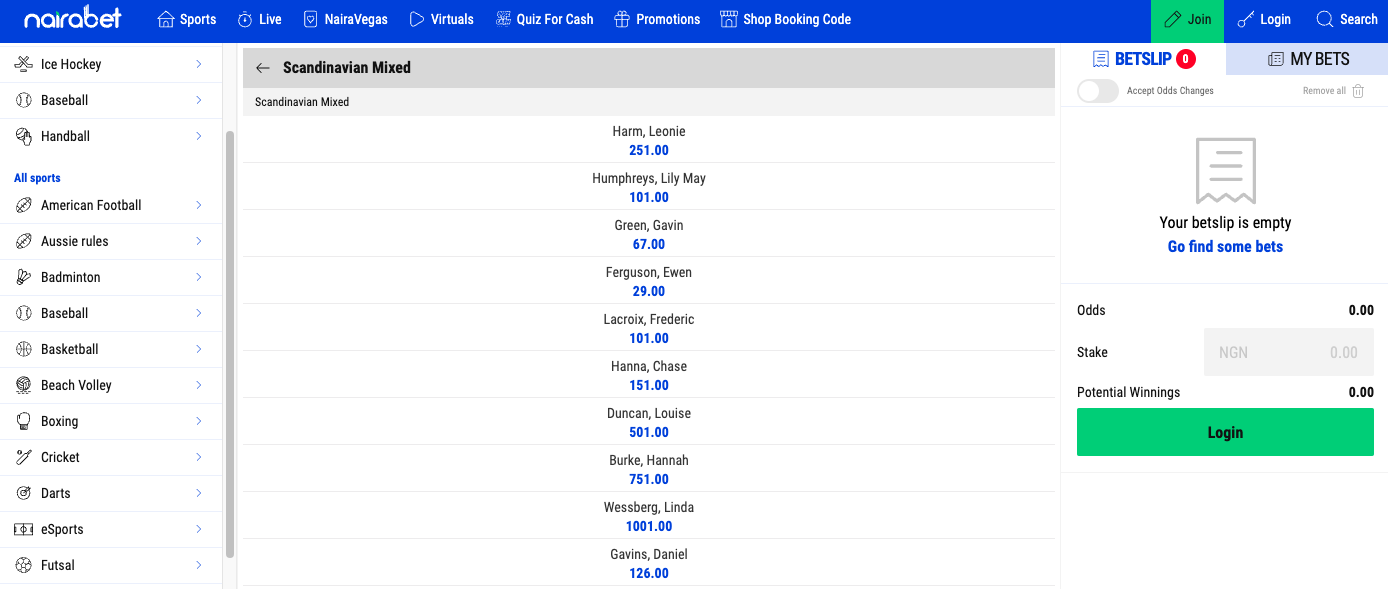The height and width of the screenshot is (589, 1388).
Task: Select Wessberg, Linda odds 1001.00
Action: point(649,526)
